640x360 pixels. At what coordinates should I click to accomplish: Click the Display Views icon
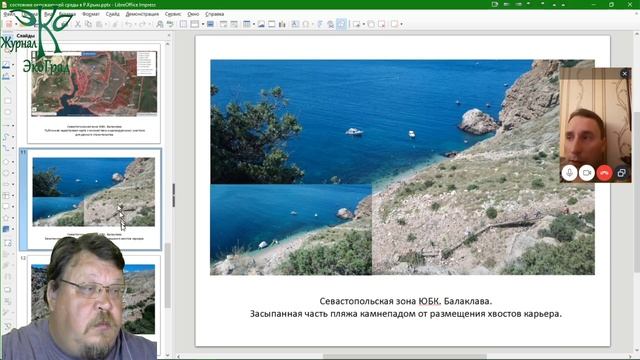point(195,24)
